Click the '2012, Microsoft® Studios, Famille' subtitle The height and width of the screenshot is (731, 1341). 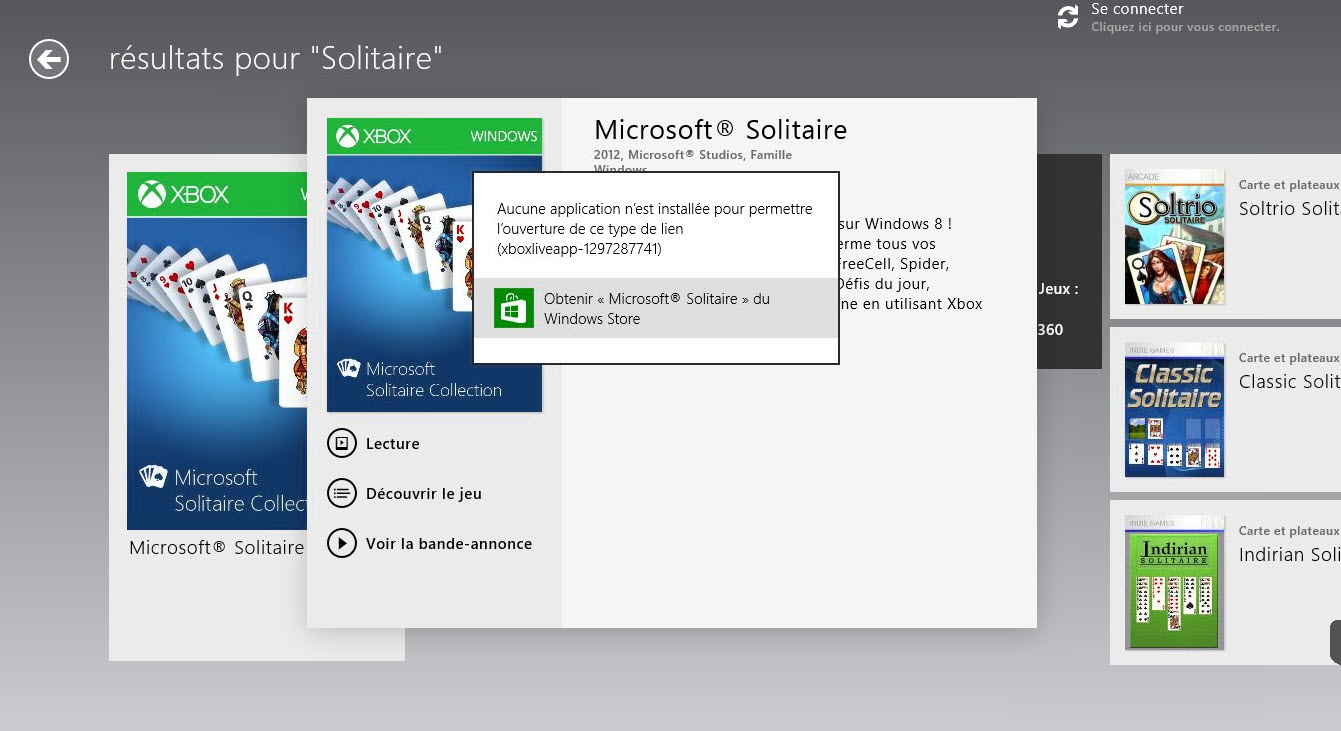click(693, 155)
